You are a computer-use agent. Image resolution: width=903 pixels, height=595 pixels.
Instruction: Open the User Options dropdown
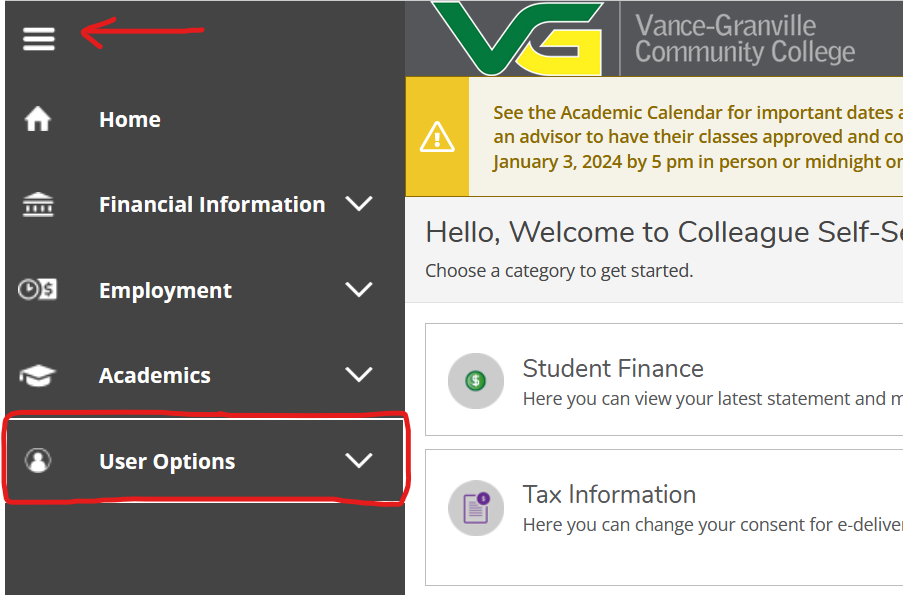pyautogui.click(x=359, y=460)
